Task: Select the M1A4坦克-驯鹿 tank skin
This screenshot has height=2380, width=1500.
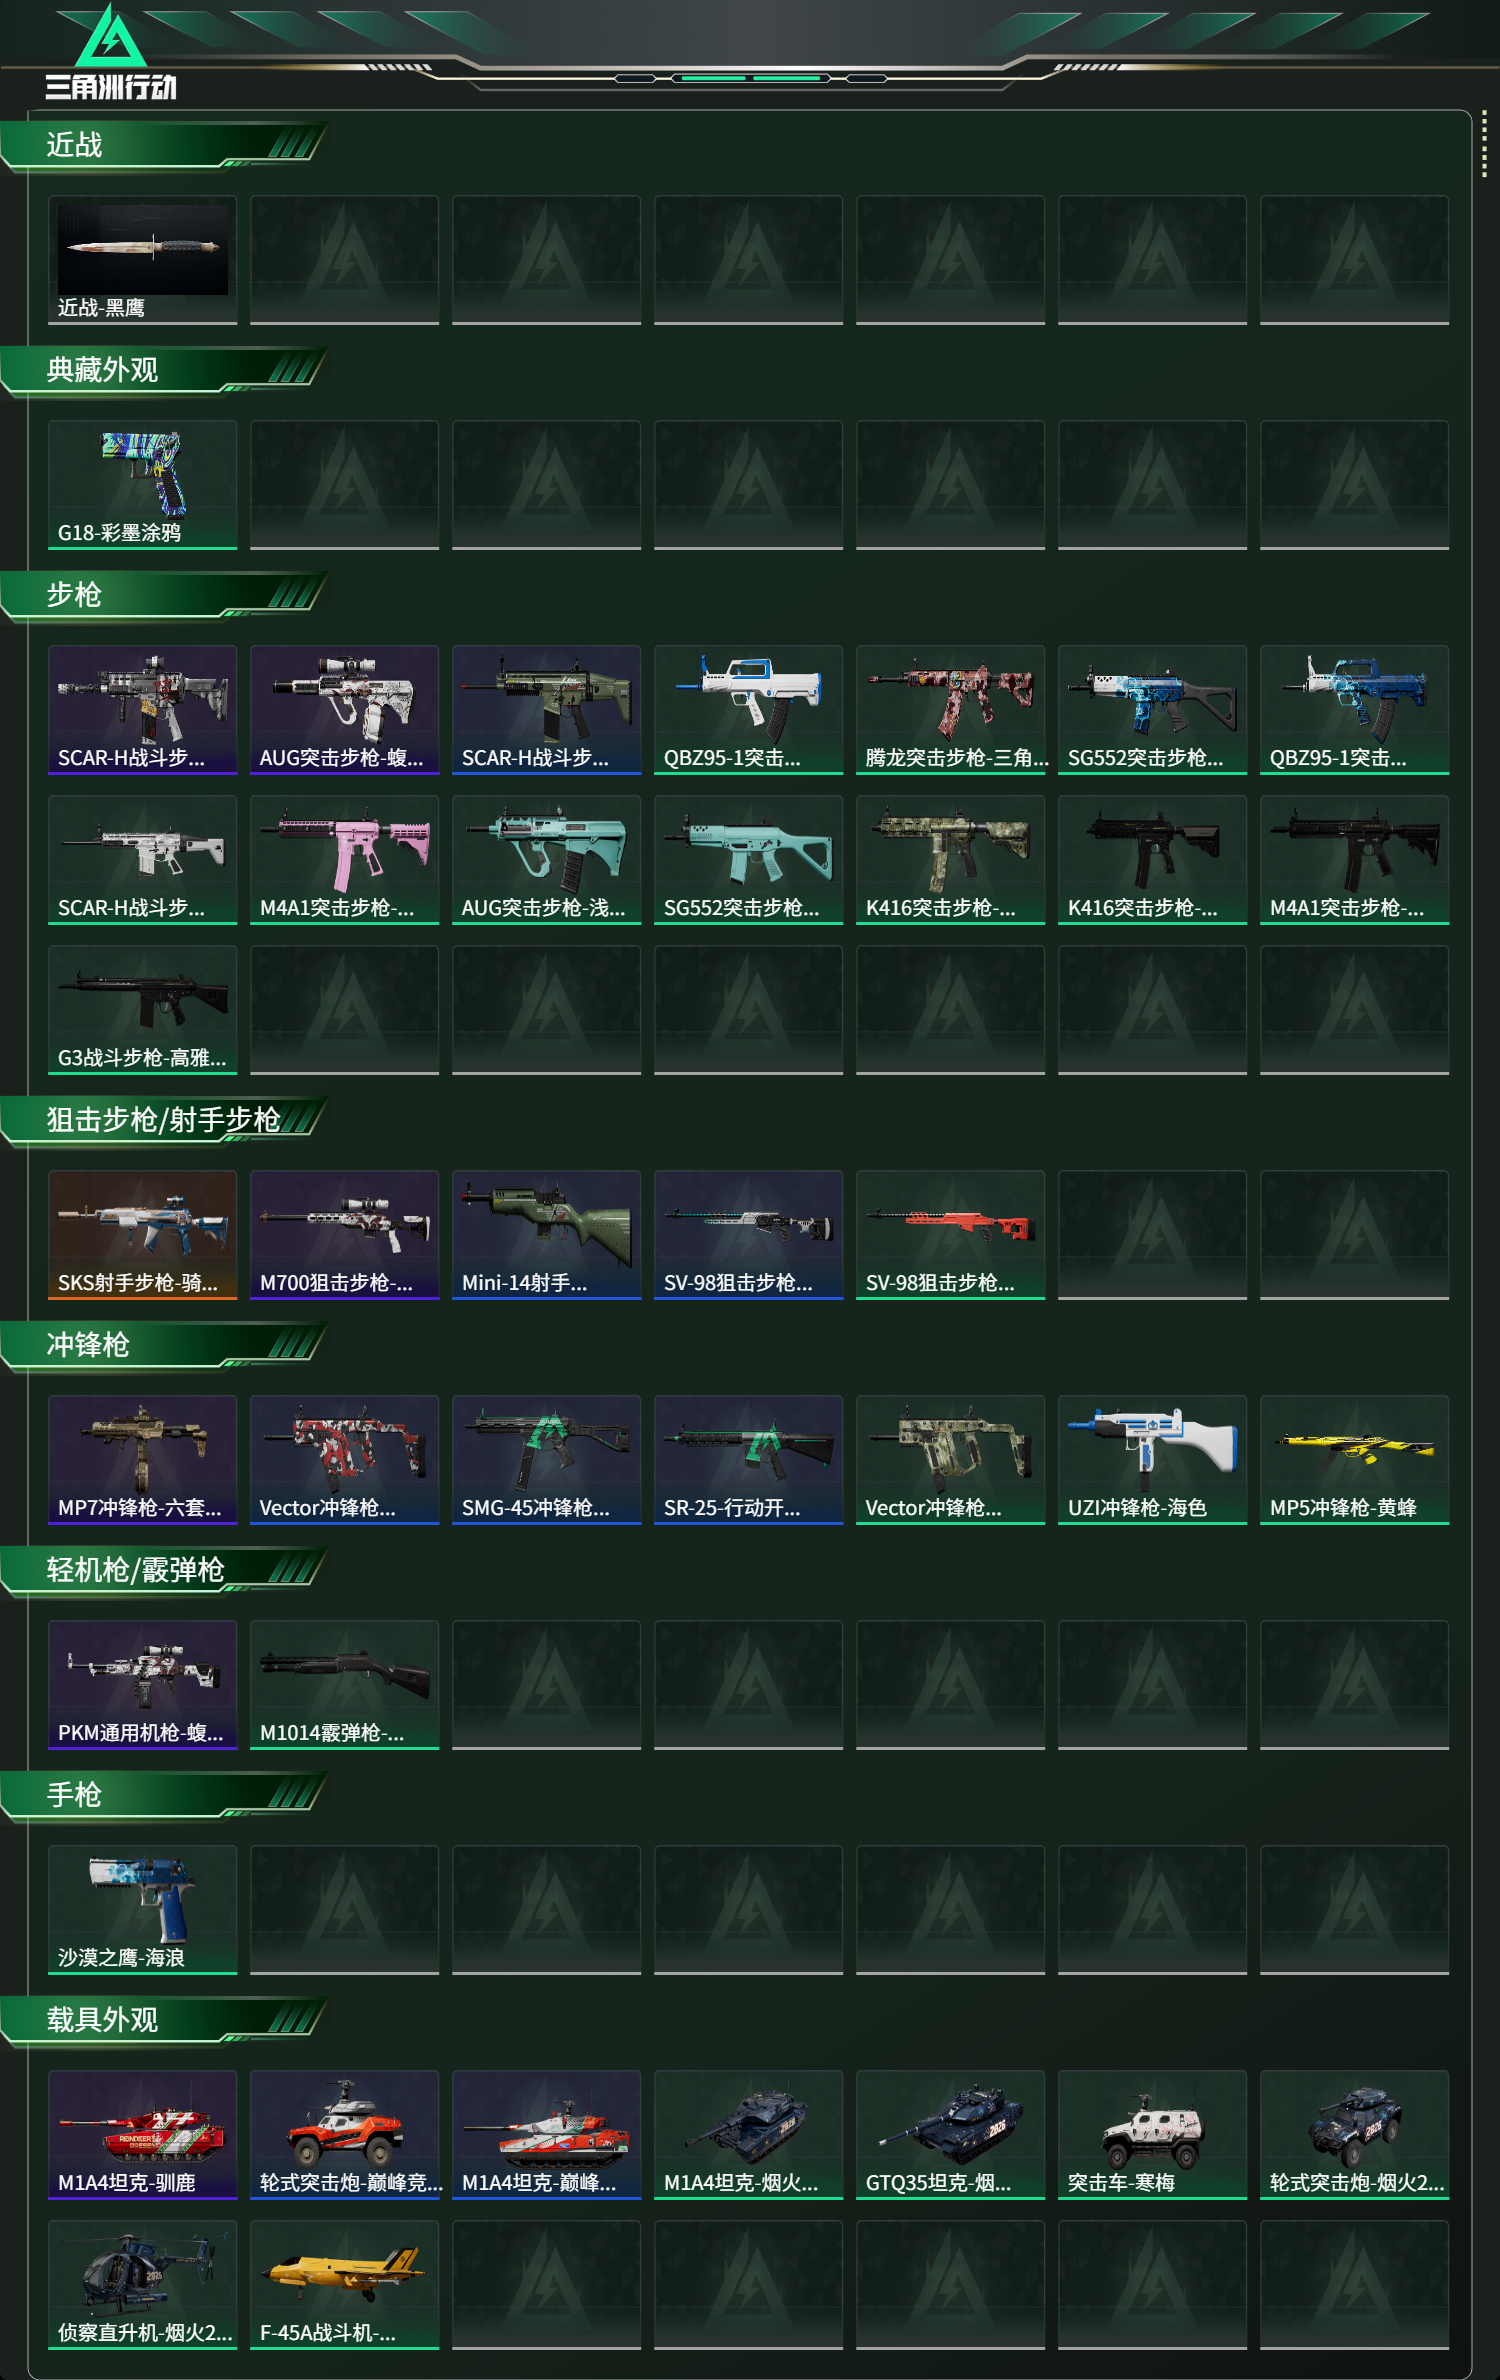Action: (x=142, y=2135)
